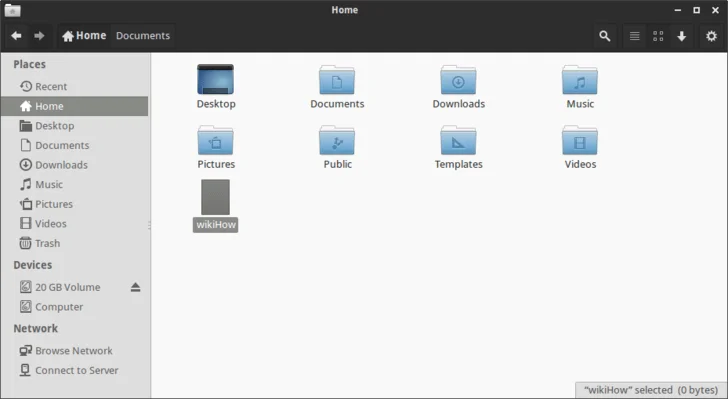The width and height of the screenshot is (728, 399).
Task: Open Recent in the Places sidebar
Action: pos(74,86)
